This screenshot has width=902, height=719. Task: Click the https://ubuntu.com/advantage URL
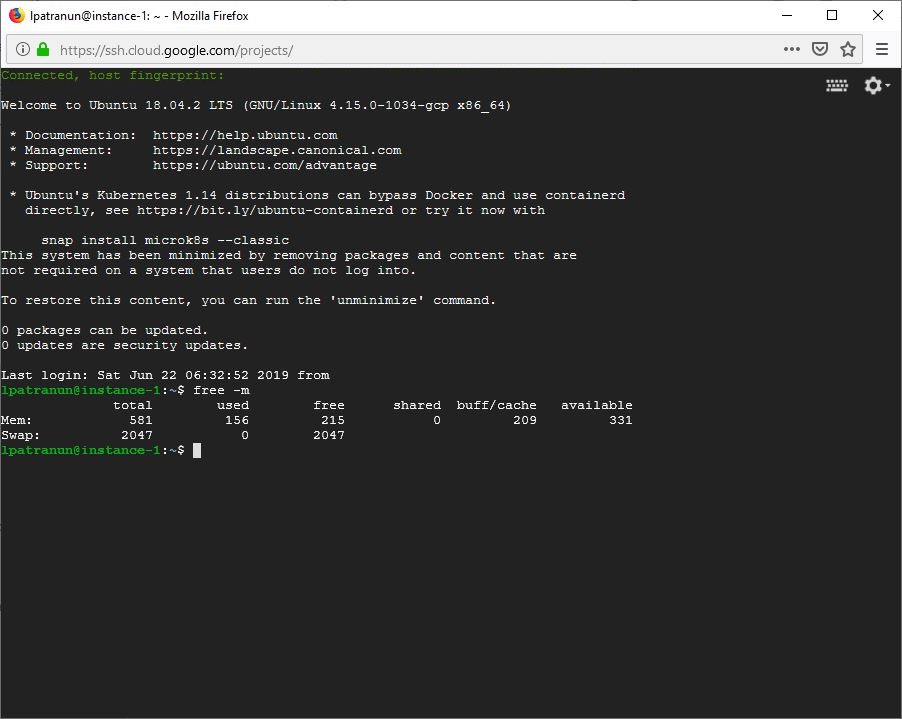pos(265,165)
